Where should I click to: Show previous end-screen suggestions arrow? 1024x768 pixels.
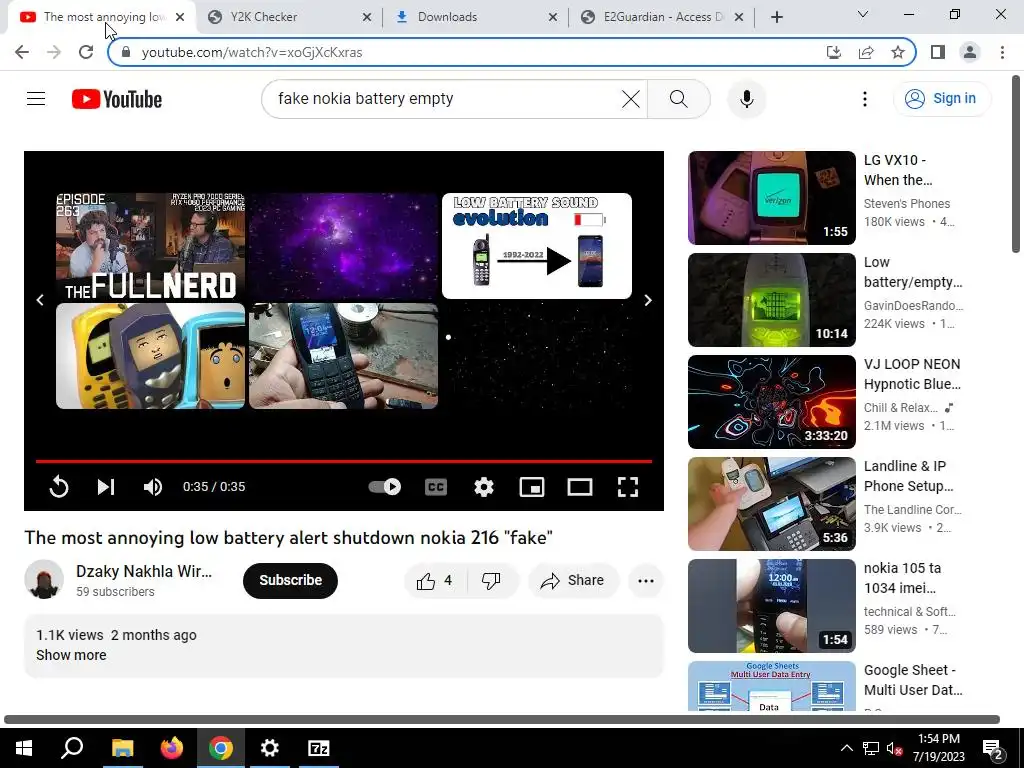tap(40, 300)
